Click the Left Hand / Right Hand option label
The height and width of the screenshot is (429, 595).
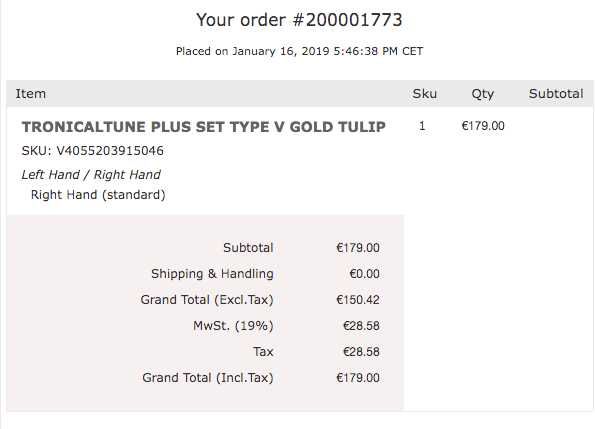pos(91,174)
